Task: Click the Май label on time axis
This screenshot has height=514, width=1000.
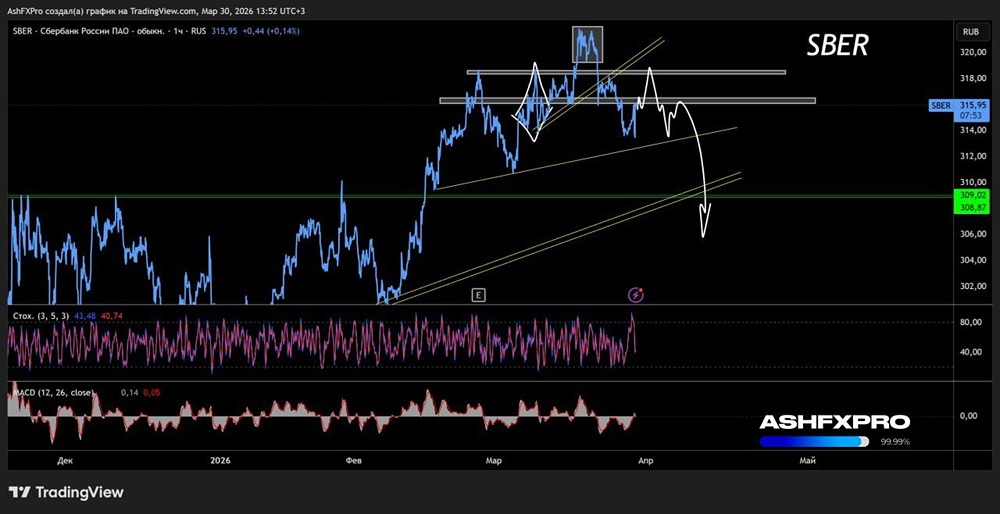Action: (x=807, y=460)
